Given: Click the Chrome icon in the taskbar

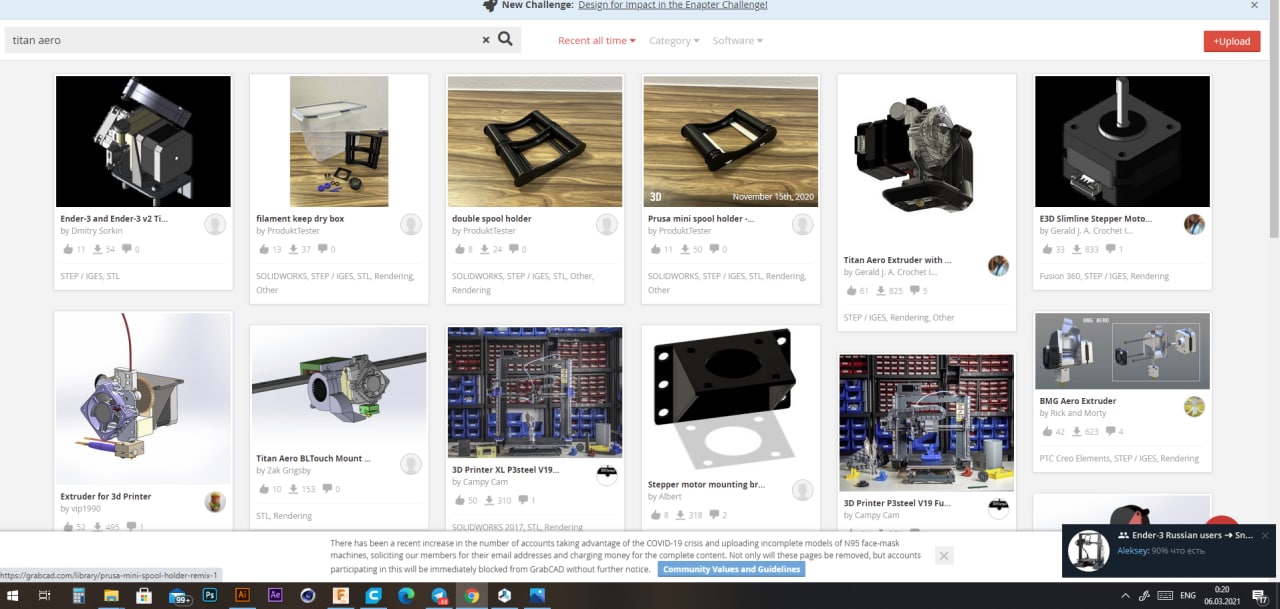Looking at the screenshot, I should point(471,595).
